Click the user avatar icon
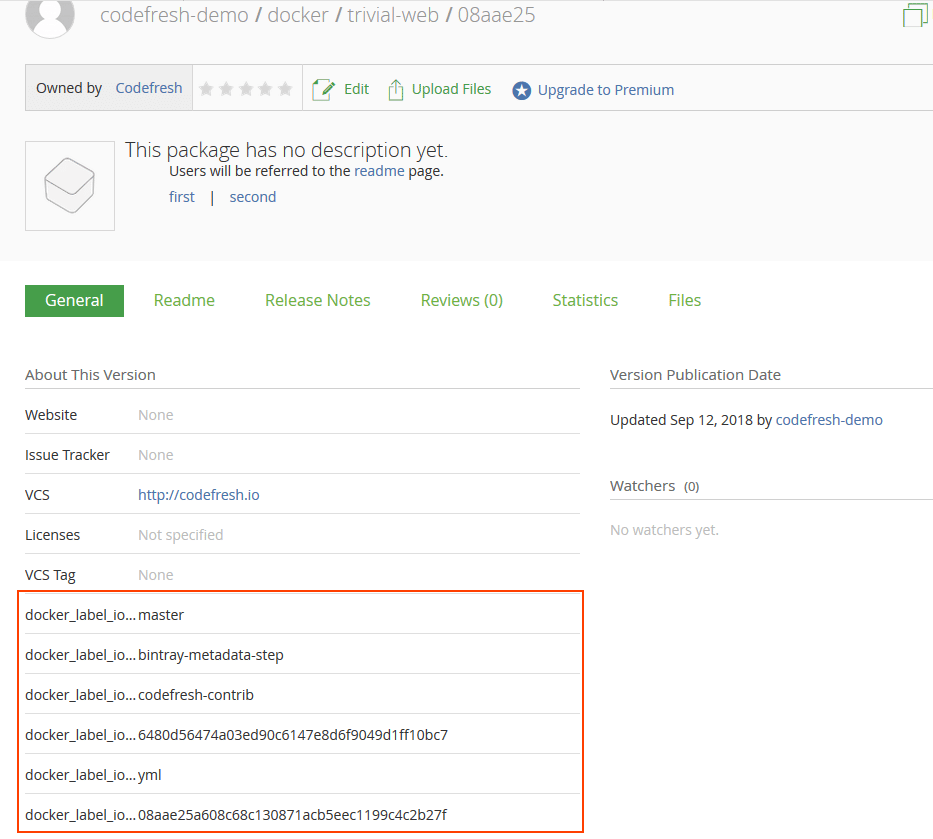Screen dimensions: 933x839 49,17
